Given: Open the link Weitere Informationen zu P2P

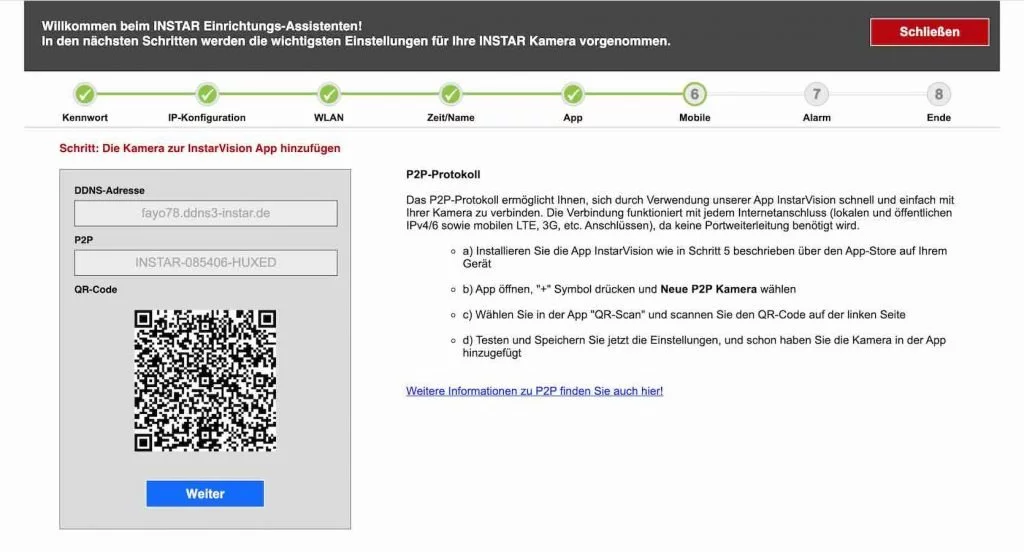Looking at the screenshot, I should click(534, 391).
